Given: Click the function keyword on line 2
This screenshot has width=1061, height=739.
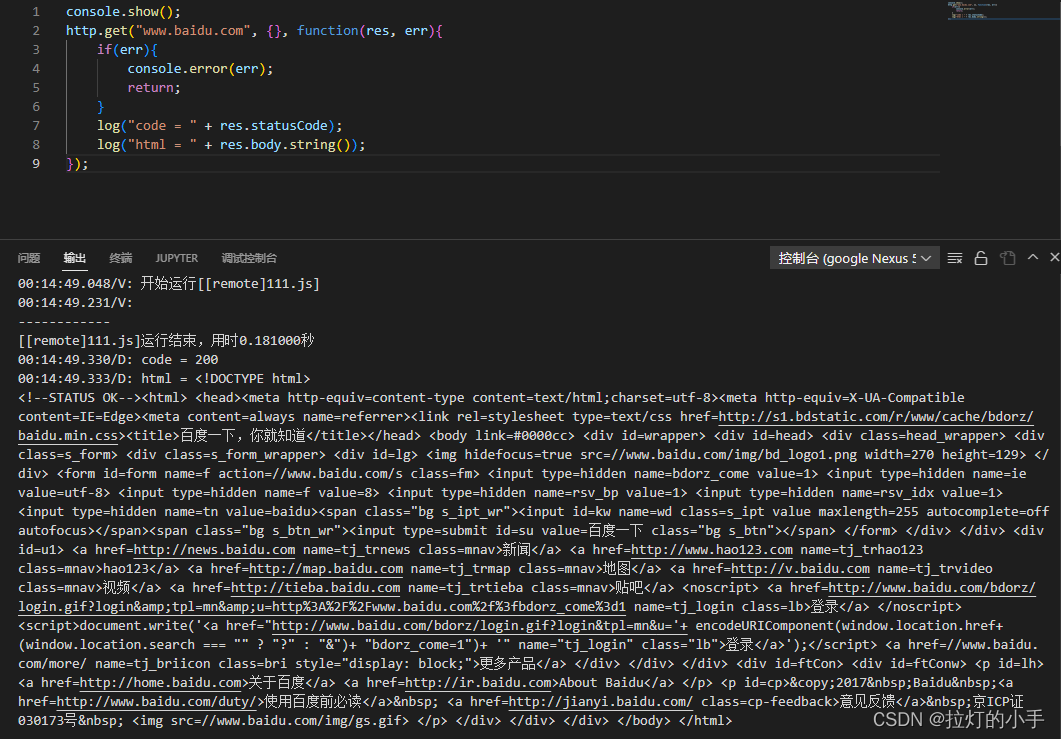Looking at the screenshot, I should tap(328, 30).
